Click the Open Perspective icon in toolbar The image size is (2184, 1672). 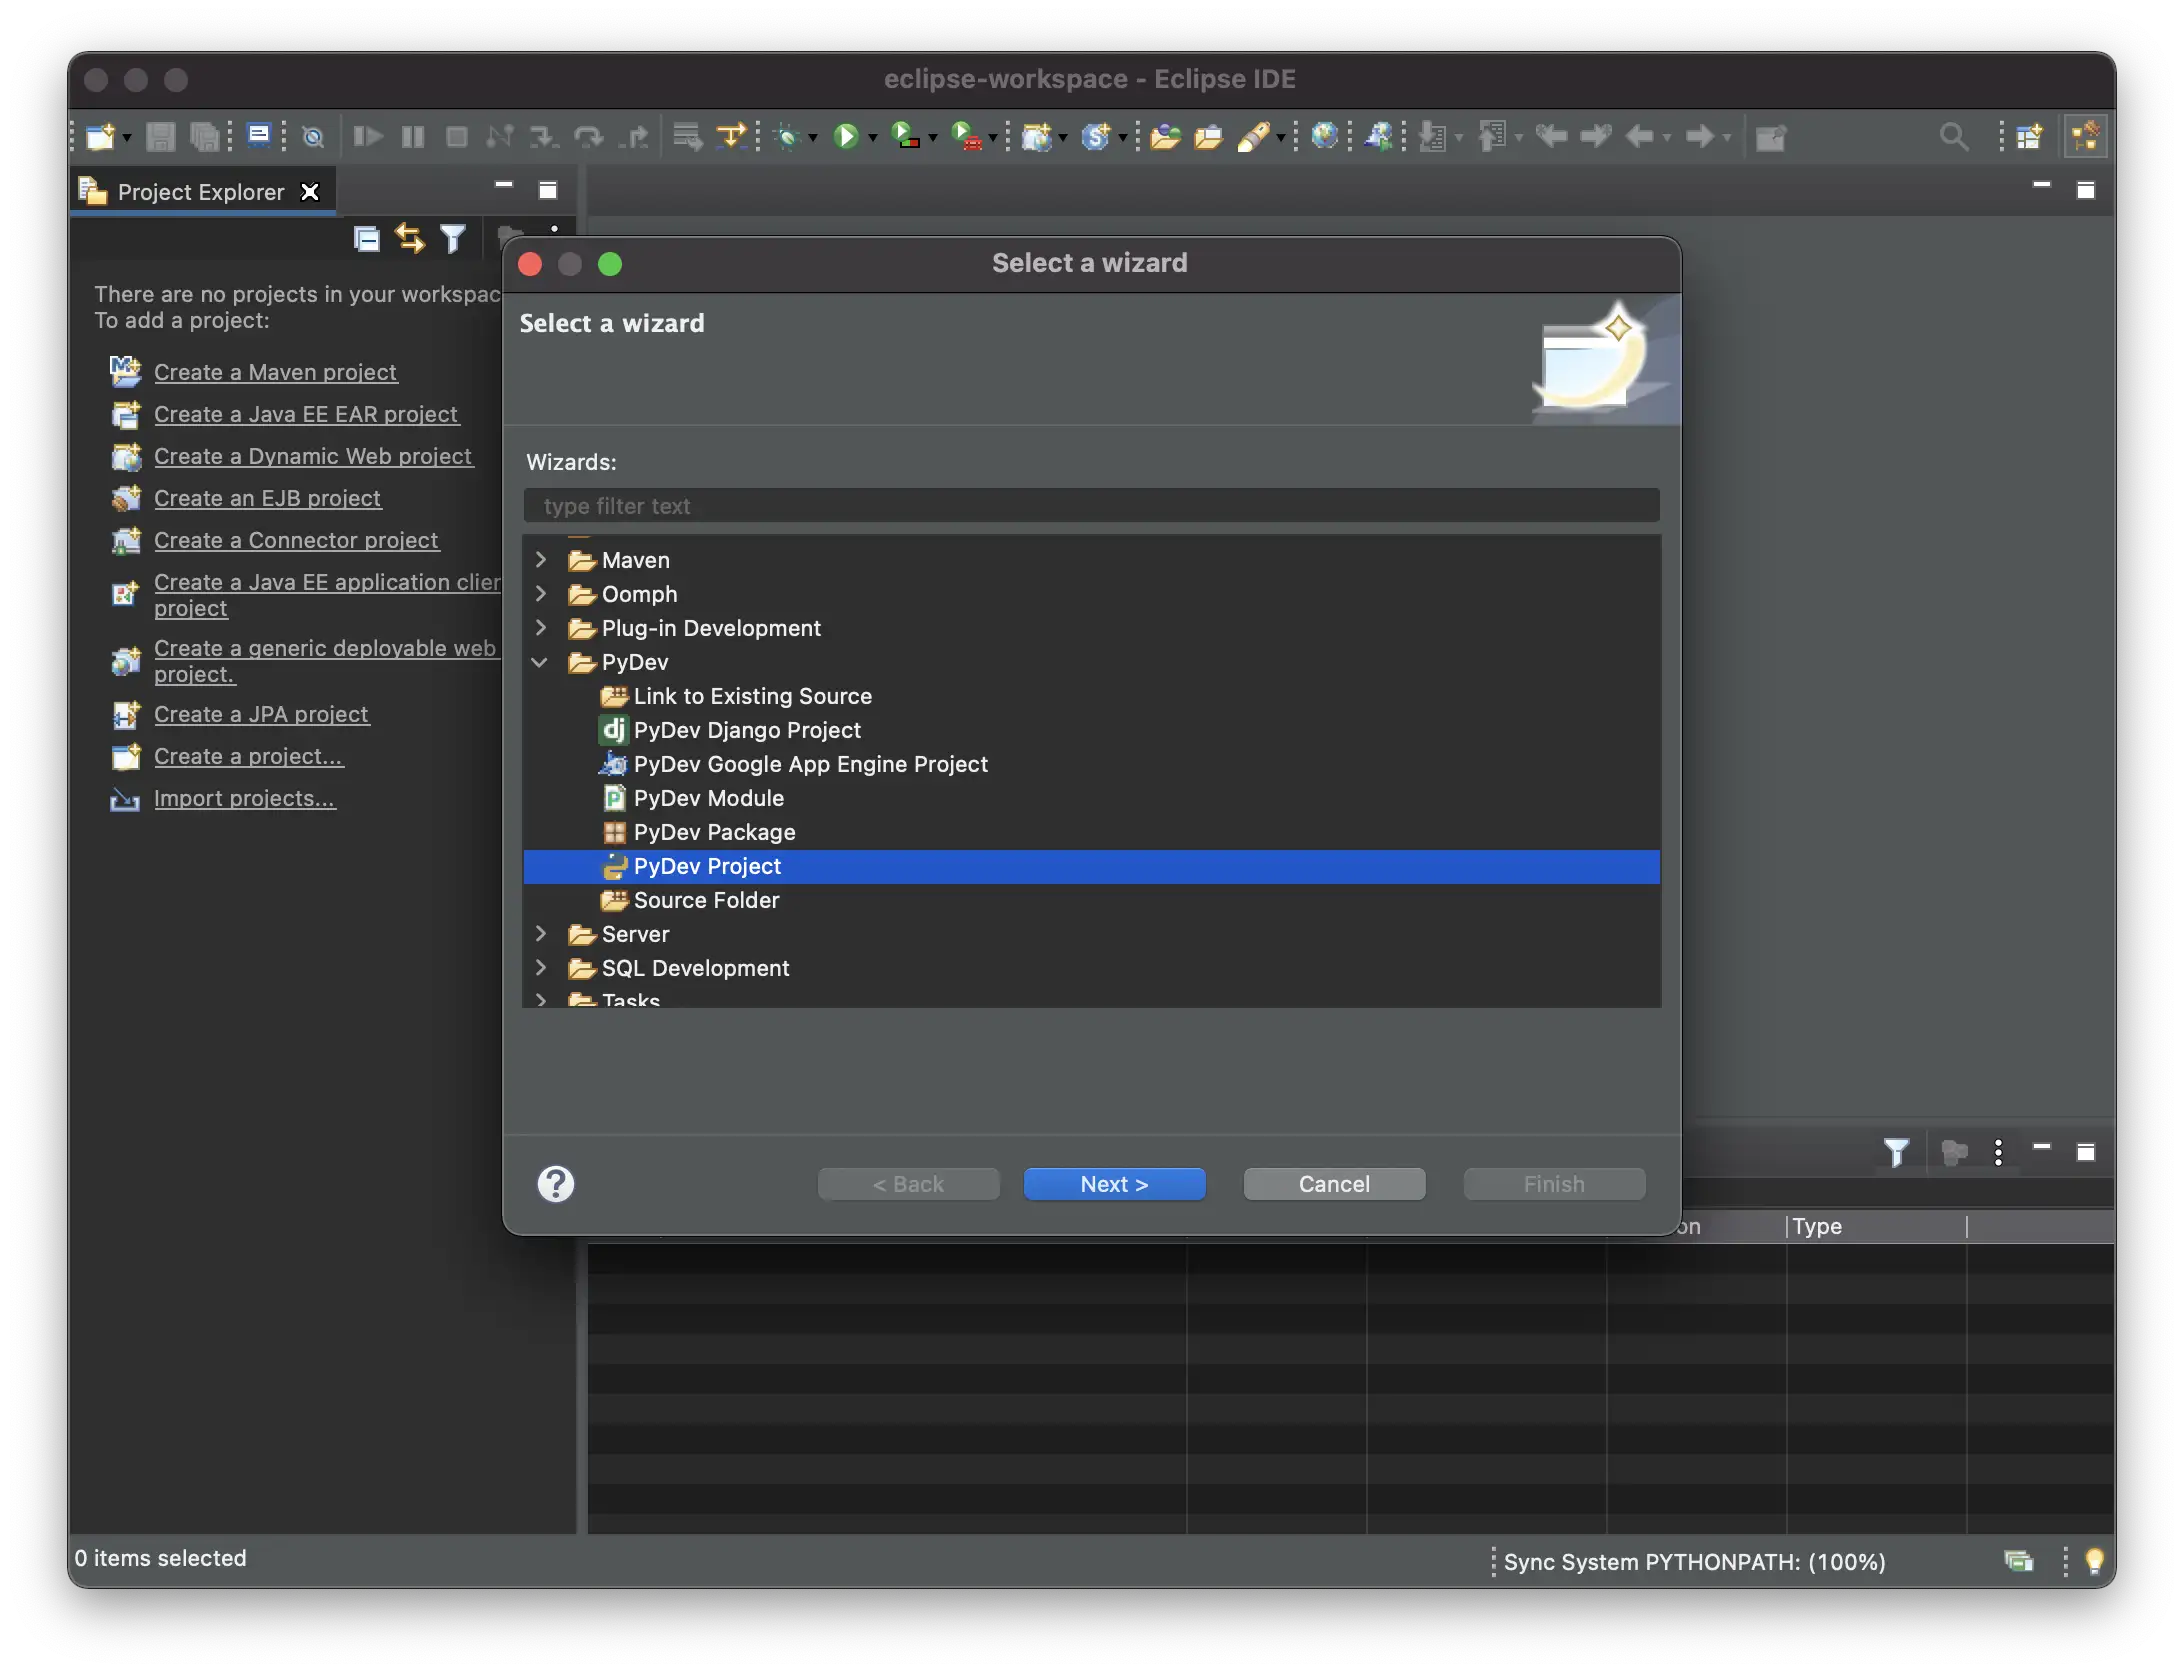tap(2029, 136)
